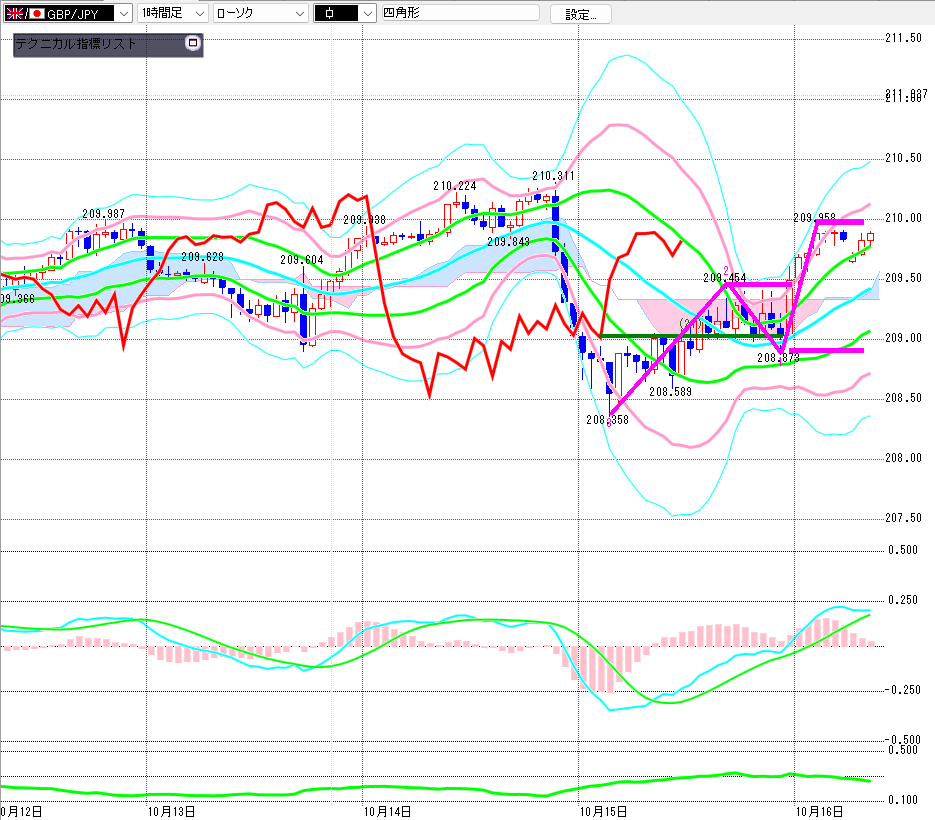Click the 209.604 price label
Image resolution: width=935 pixels, height=820 pixels.
pos(302,260)
